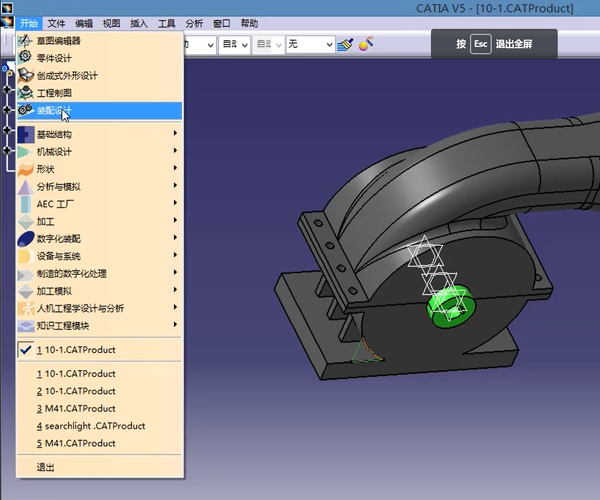The width and height of the screenshot is (600, 500).
Task: Expand the 知识工程模块 submenu arrow
Action: (x=175, y=324)
